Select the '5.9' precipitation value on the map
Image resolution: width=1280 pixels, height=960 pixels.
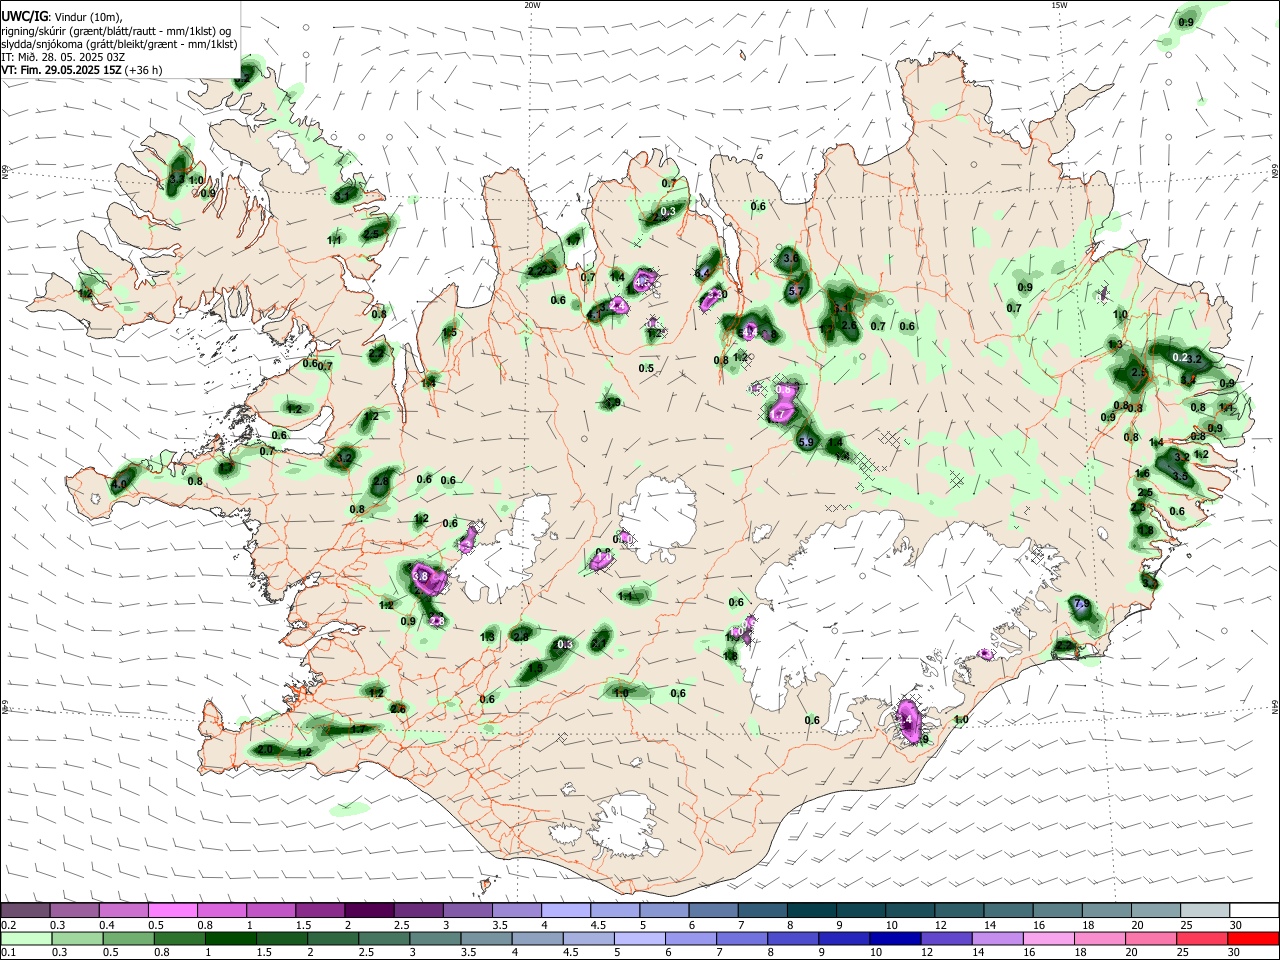point(807,441)
